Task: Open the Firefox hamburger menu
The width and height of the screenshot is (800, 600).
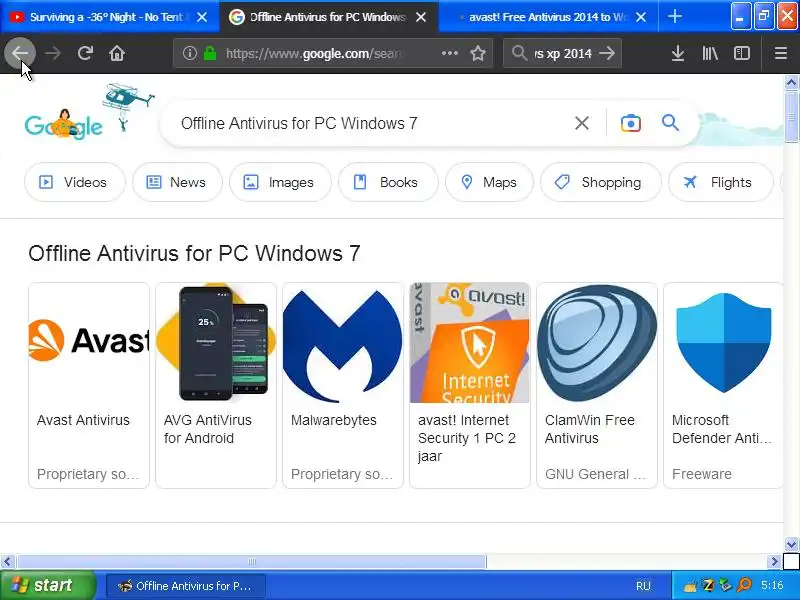Action: [x=781, y=53]
